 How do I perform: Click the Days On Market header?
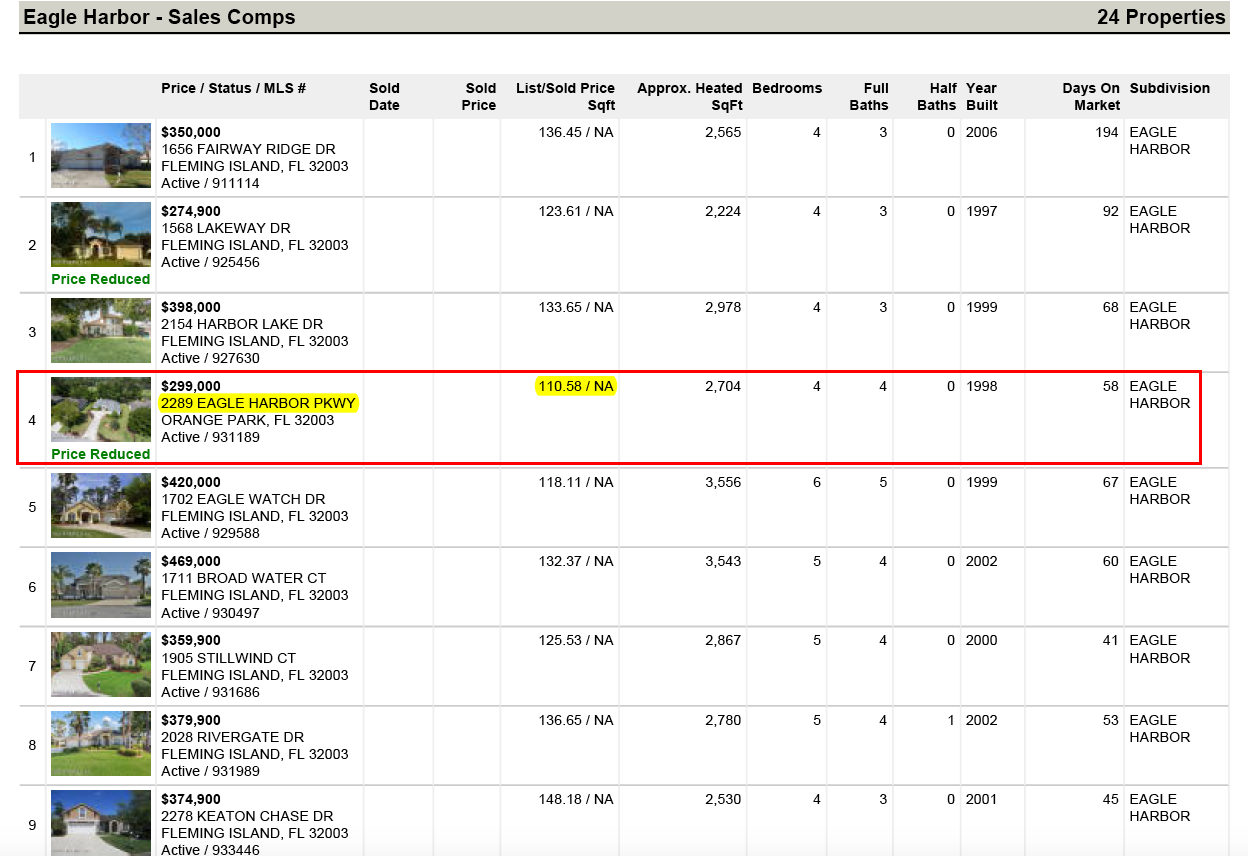pyautogui.click(x=1091, y=97)
